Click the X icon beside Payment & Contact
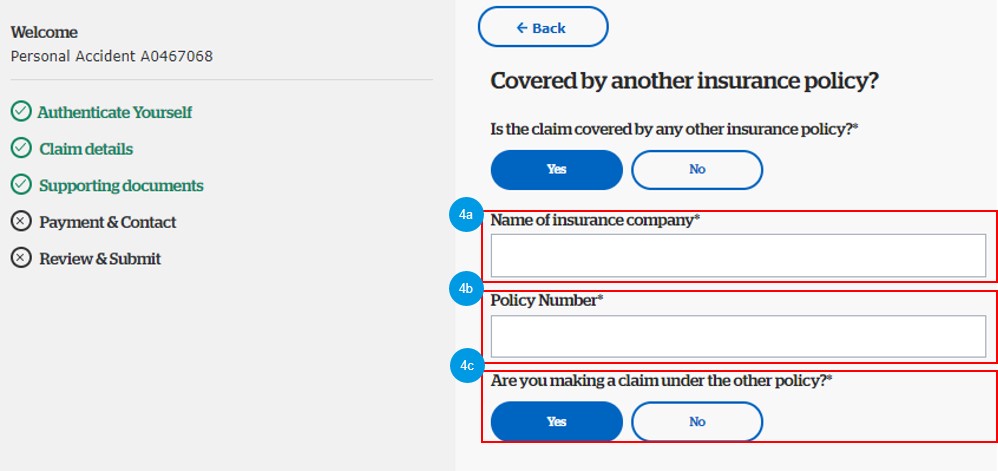 [x=20, y=222]
